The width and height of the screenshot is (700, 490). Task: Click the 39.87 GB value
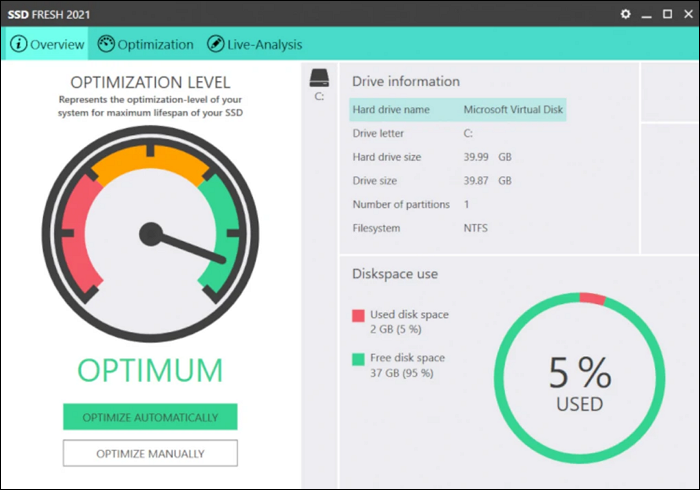click(488, 180)
